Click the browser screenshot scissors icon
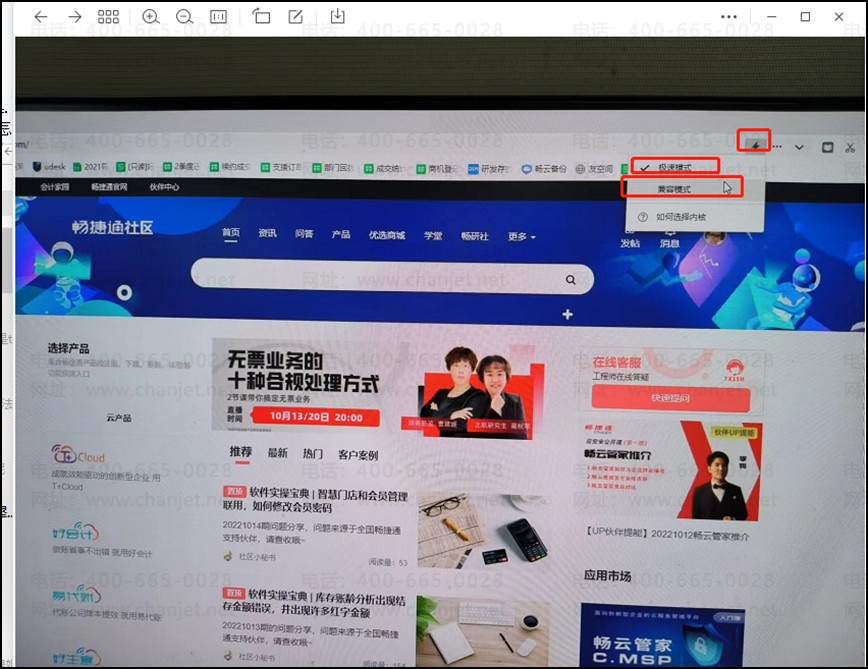868x669 pixels. [x=850, y=148]
